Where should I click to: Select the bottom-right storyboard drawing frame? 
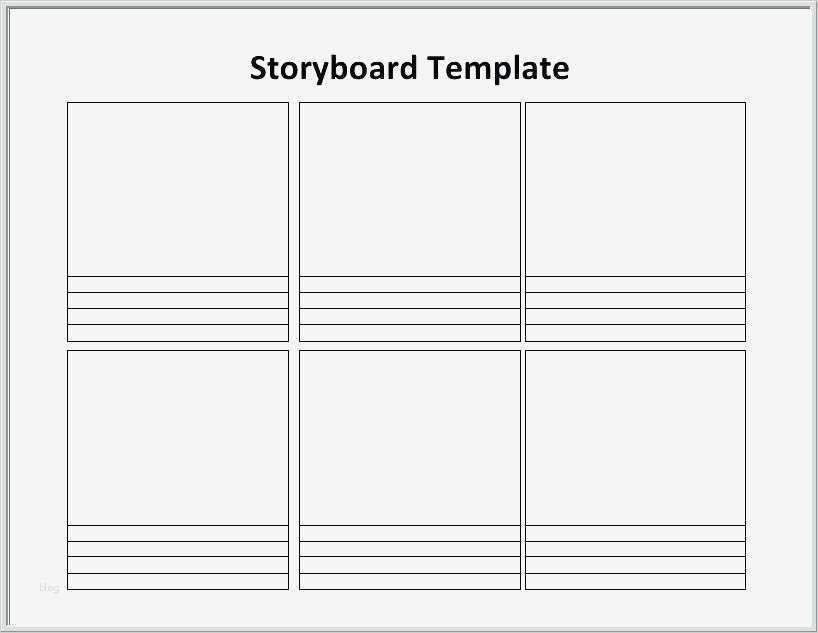point(635,437)
